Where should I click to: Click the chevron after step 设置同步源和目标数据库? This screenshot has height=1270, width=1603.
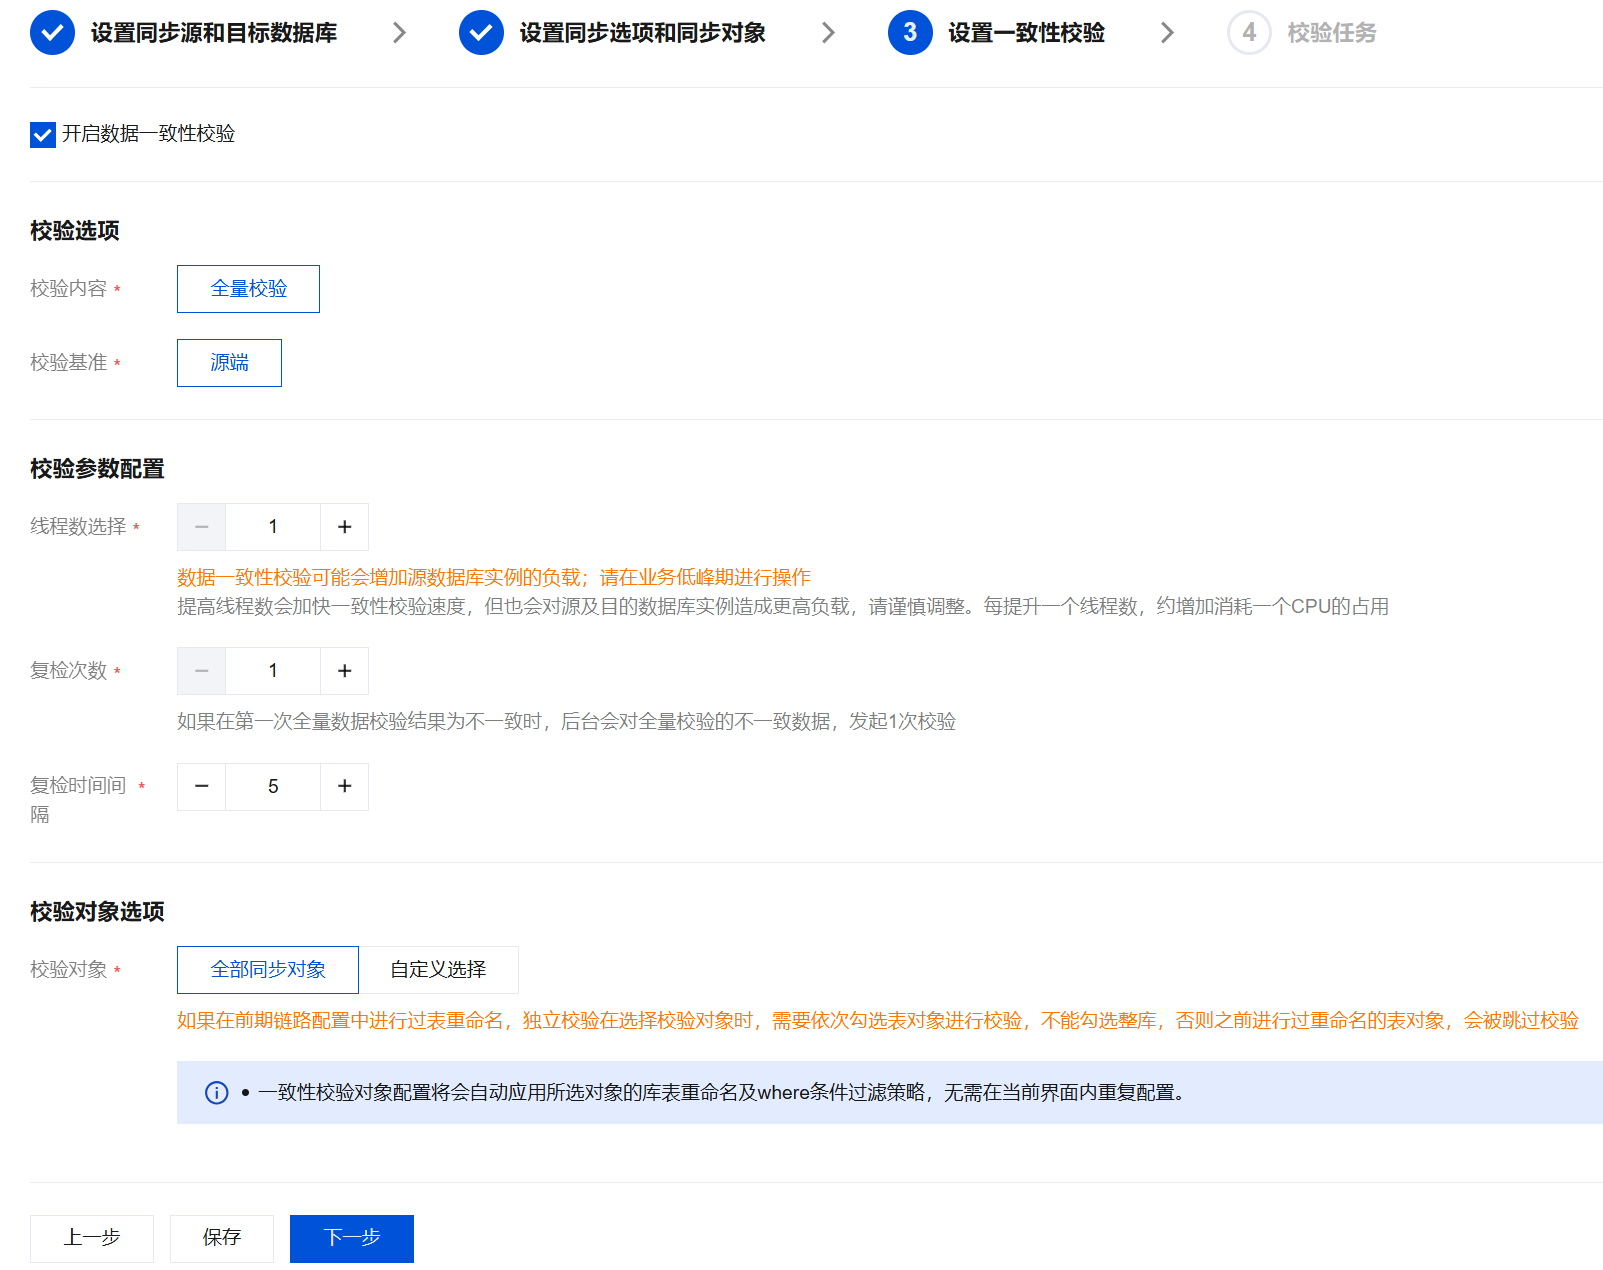tap(399, 33)
